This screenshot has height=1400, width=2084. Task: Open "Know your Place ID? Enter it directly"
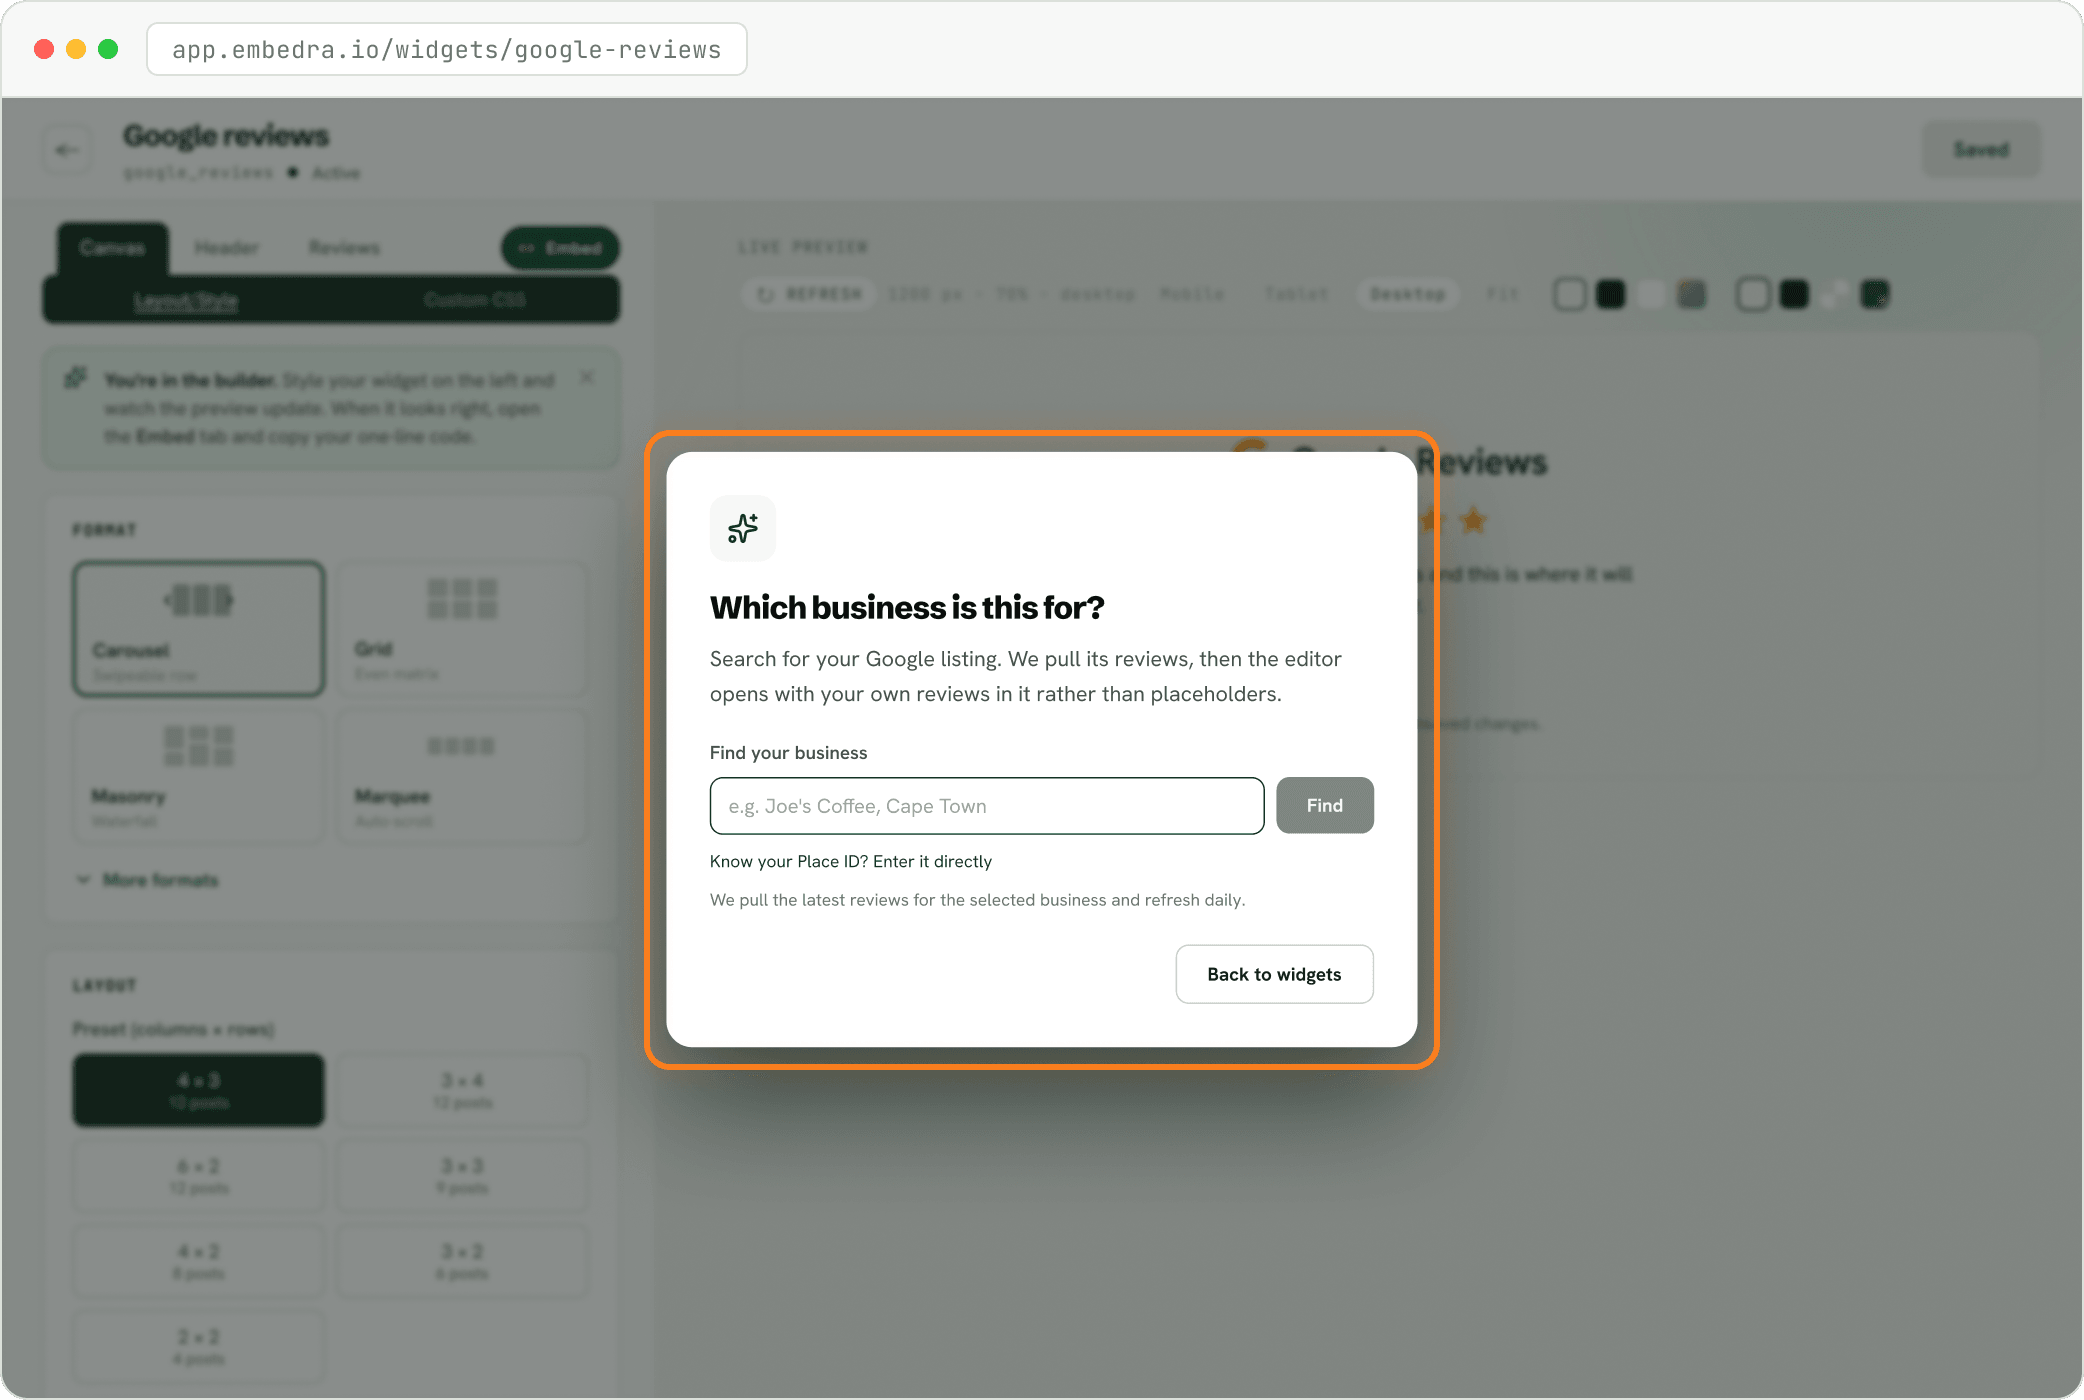(x=851, y=862)
